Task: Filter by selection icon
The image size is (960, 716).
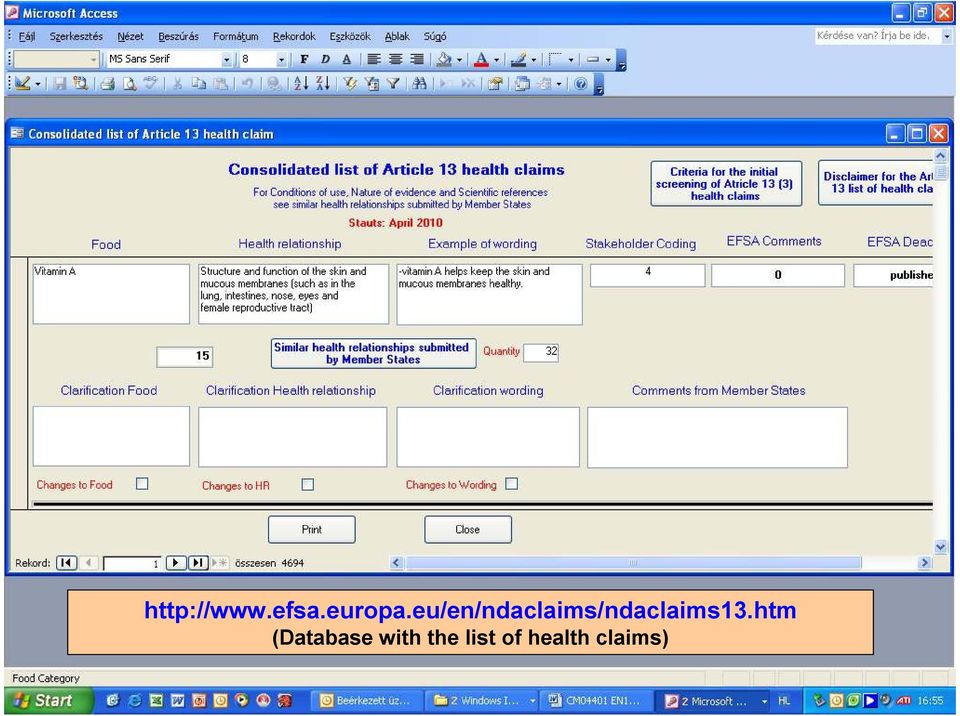Action: pyautogui.click(x=350, y=83)
